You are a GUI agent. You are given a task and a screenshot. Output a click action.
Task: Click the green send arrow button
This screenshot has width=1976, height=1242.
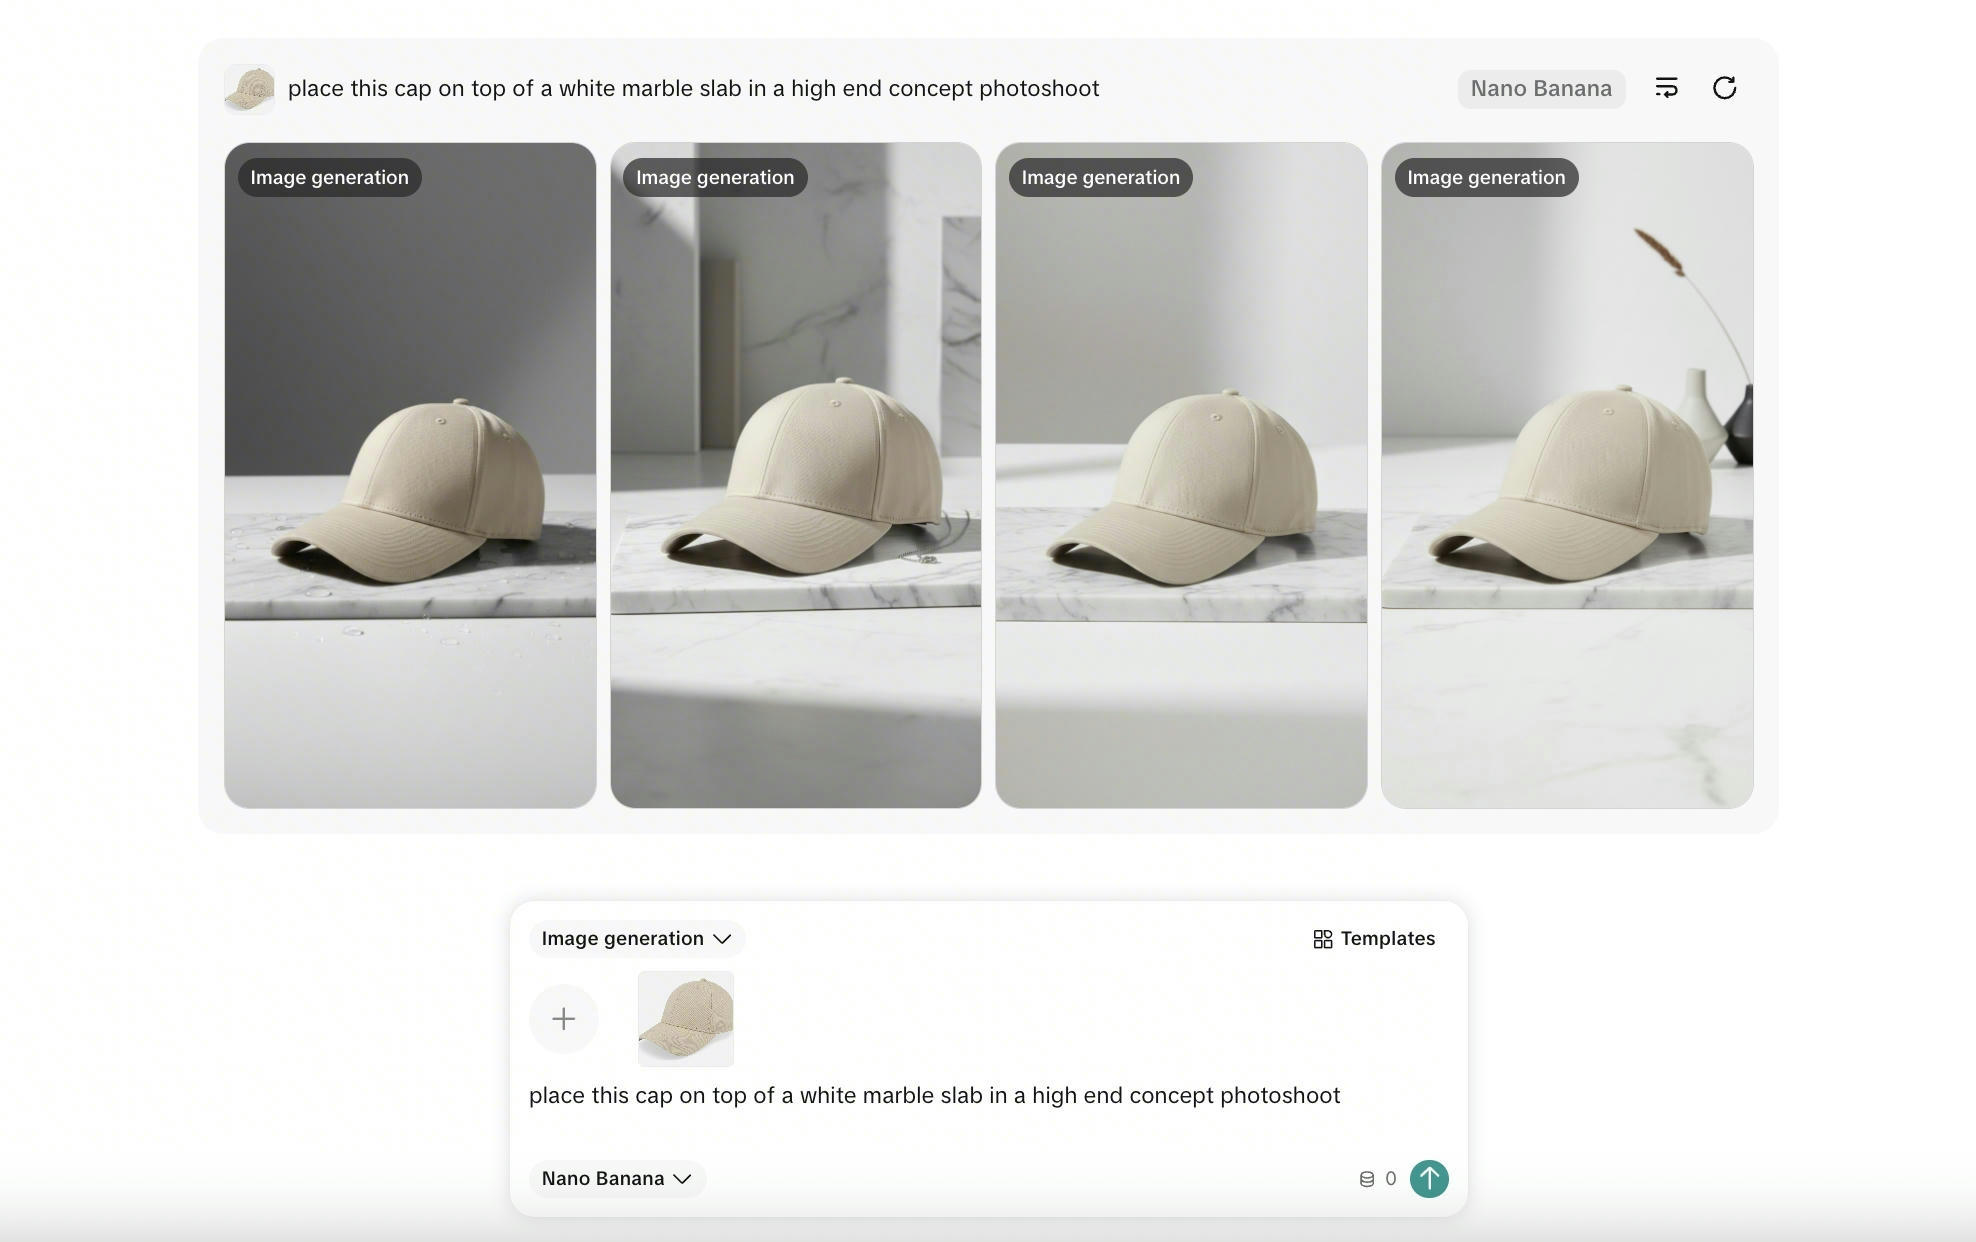pyautogui.click(x=1429, y=1178)
